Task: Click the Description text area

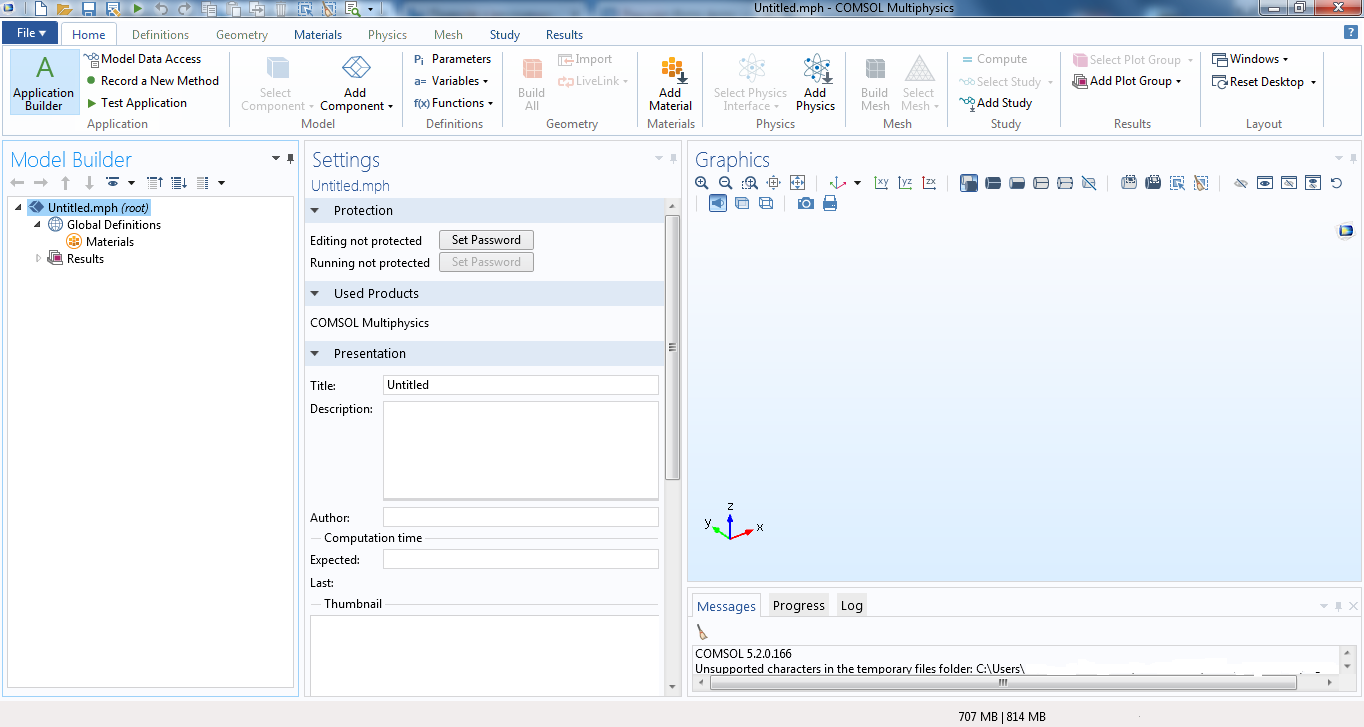Action: click(521, 450)
